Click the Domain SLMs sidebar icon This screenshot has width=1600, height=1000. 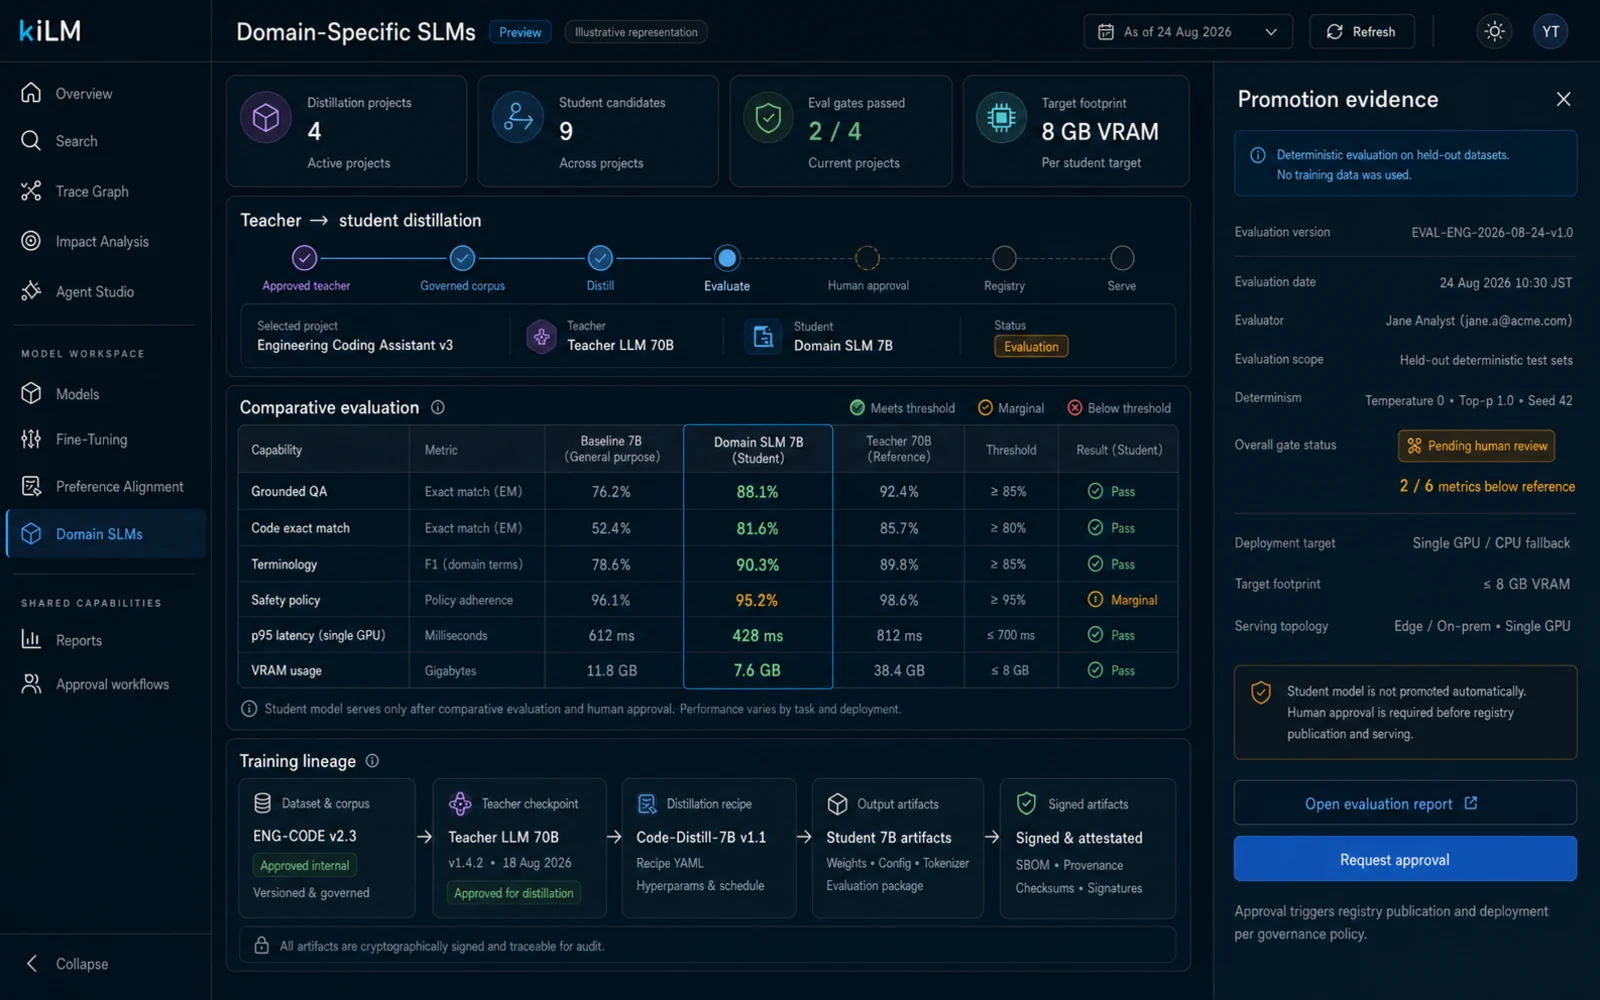(x=31, y=534)
